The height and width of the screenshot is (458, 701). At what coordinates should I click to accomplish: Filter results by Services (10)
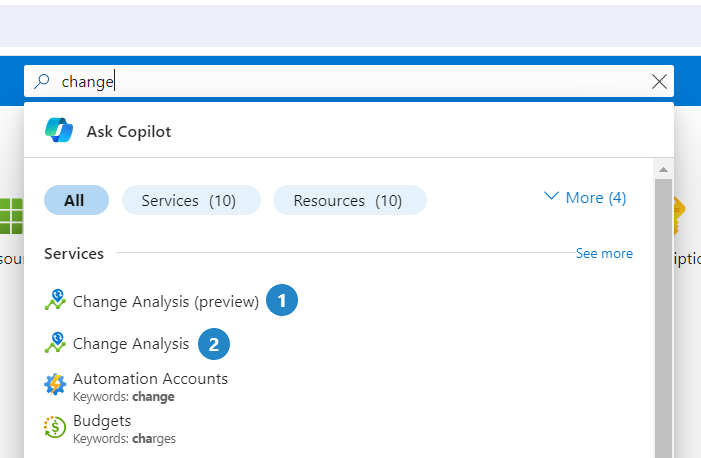tap(191, 200)
